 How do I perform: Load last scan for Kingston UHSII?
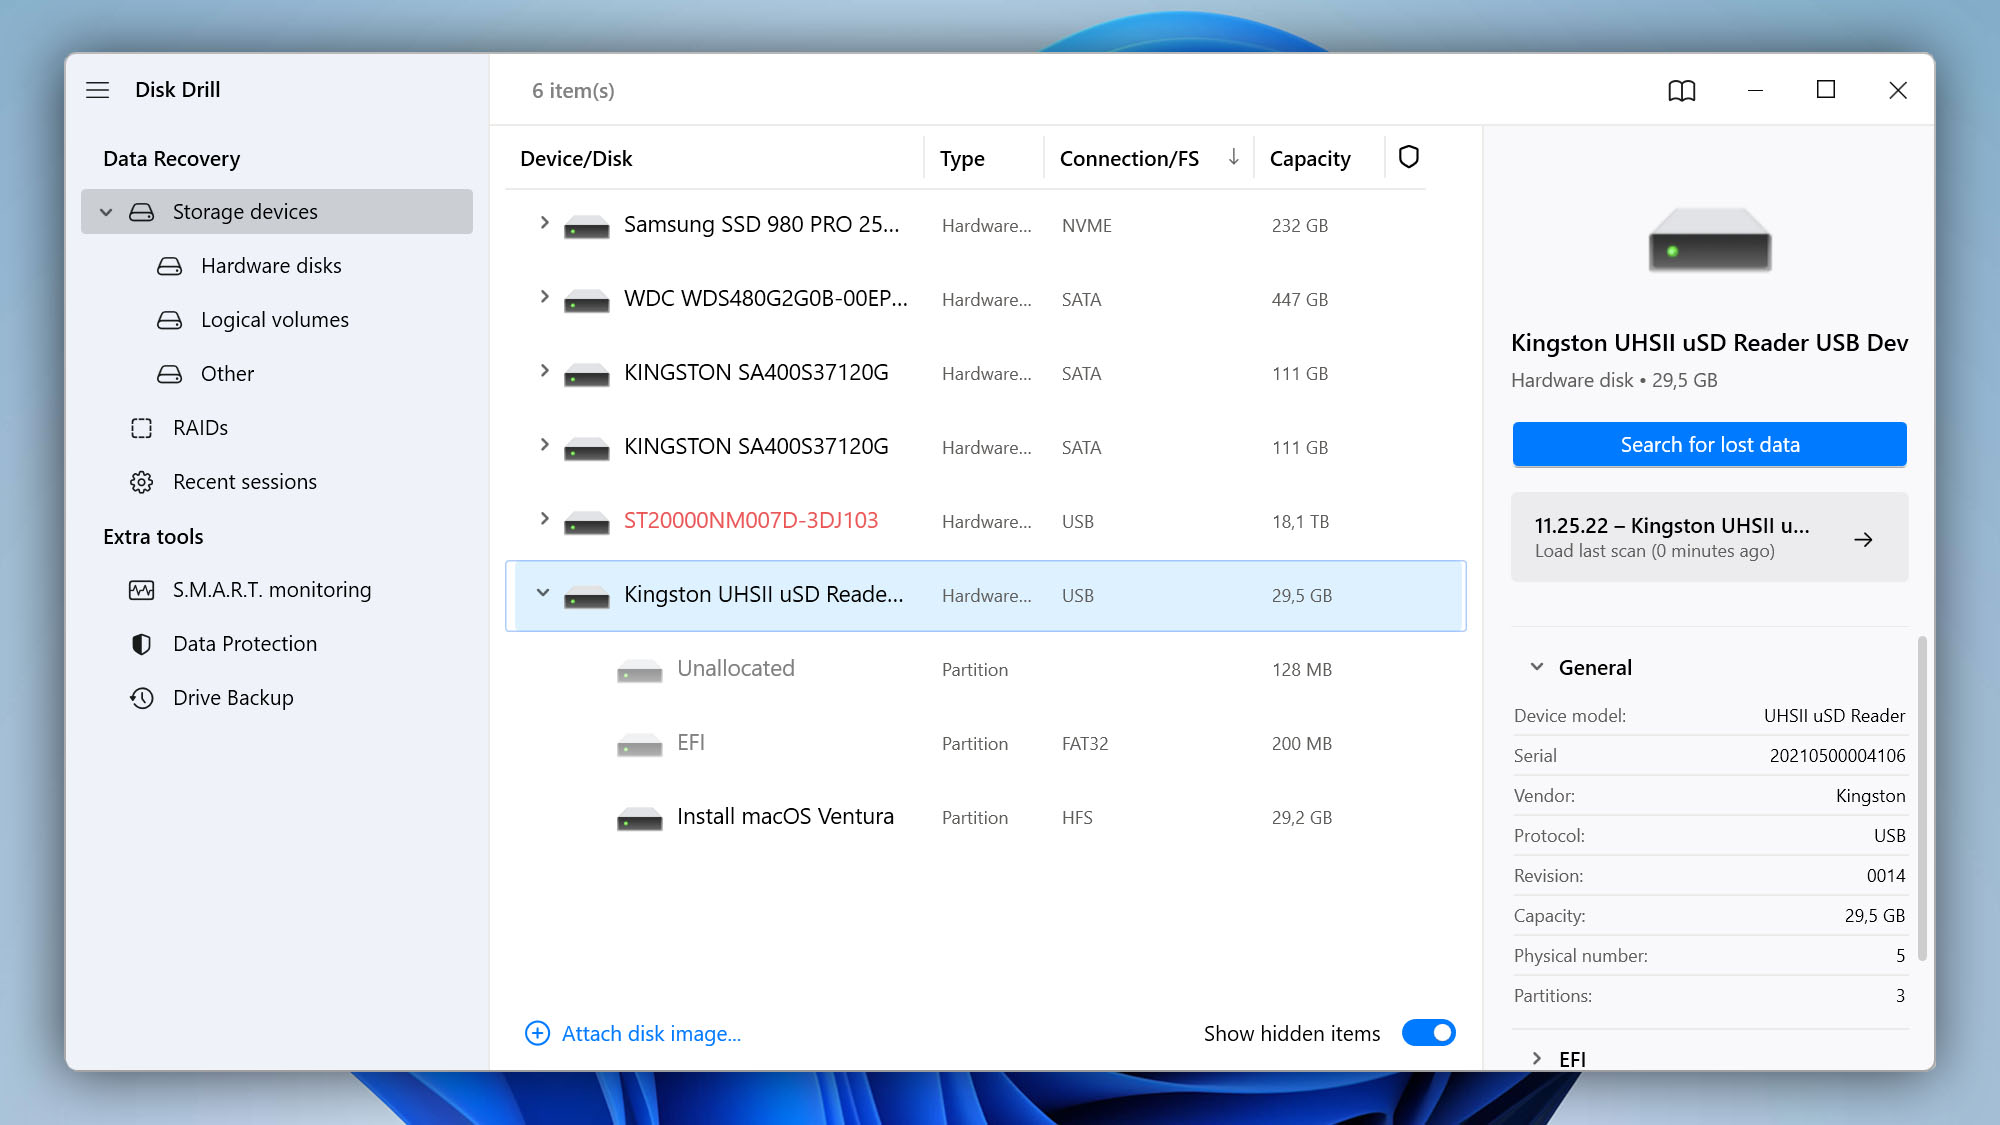(x=1709, y=537)
